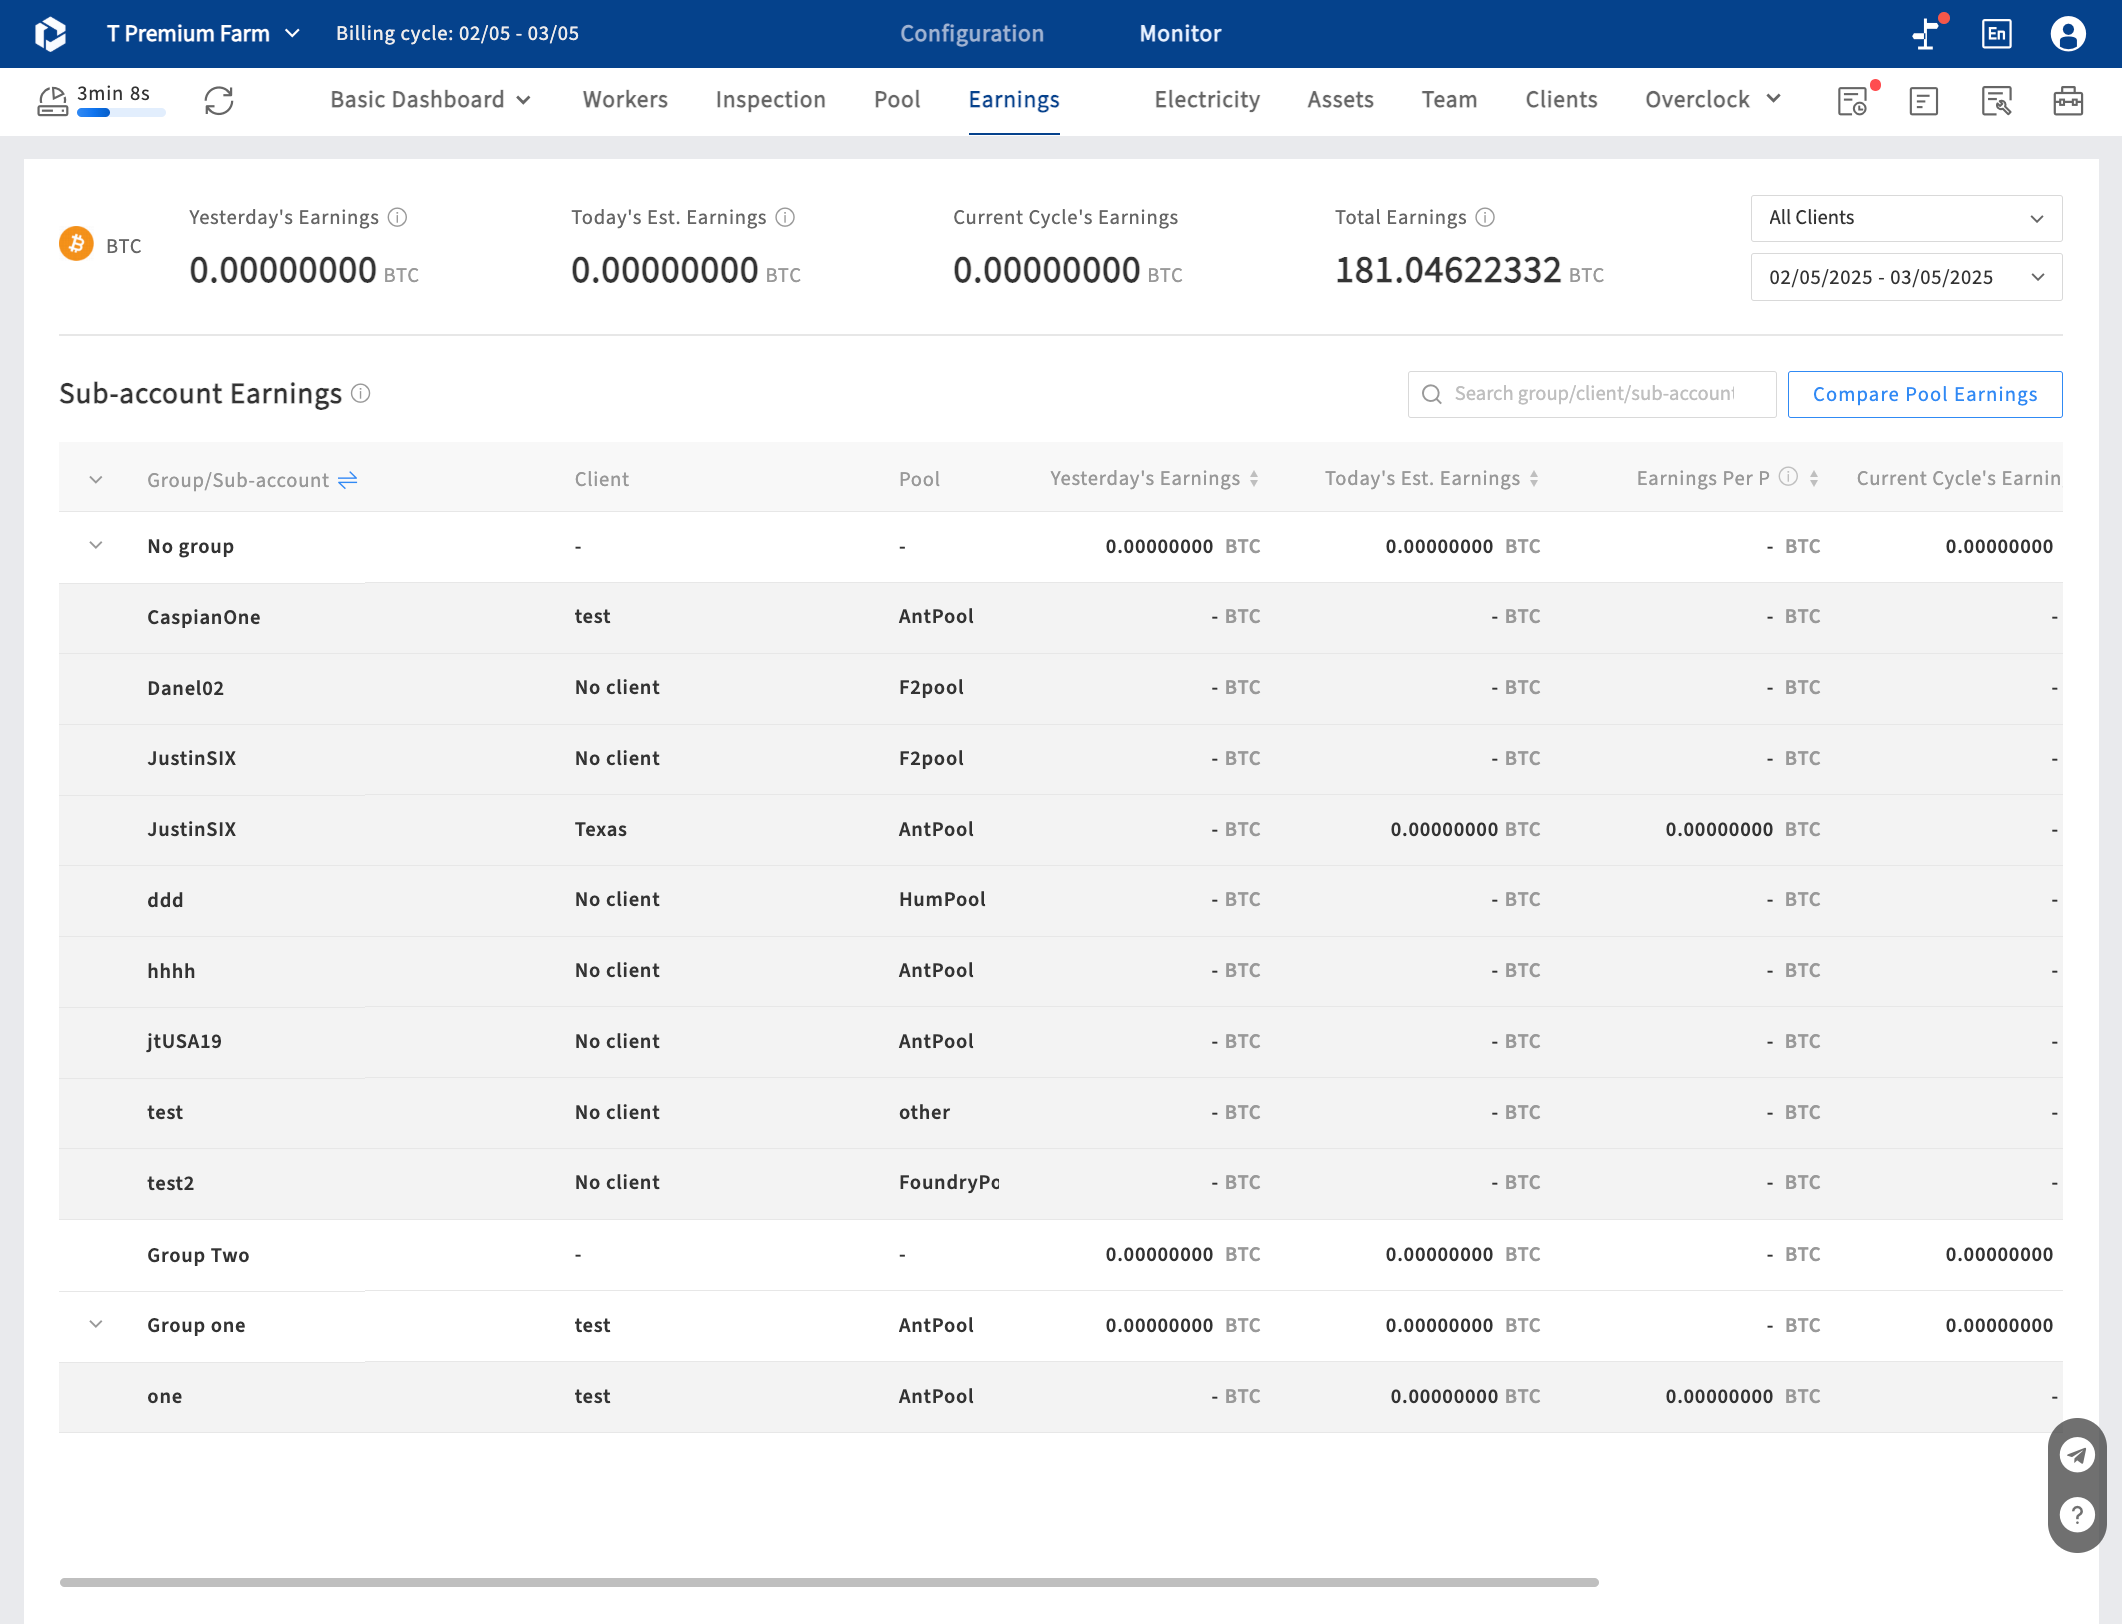Click the jtUSA19 sub-account
The image size is (2122, 1624).
click(185, 1041)
